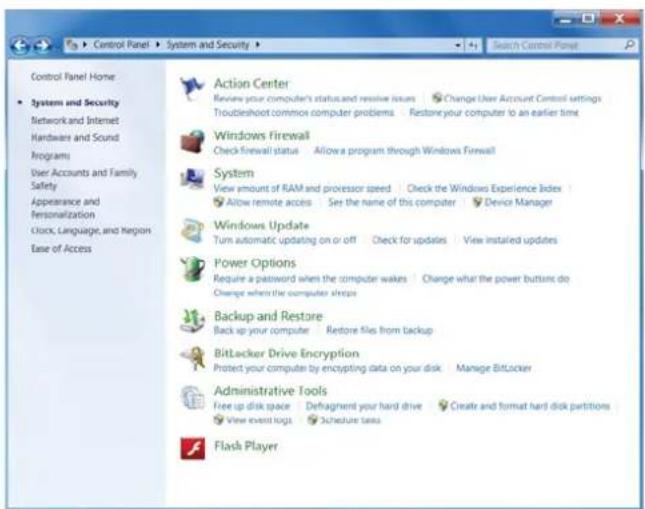Open the Backup and Restore icon
This screenshot has height=509, width=645.
click(x=192, y=321)
